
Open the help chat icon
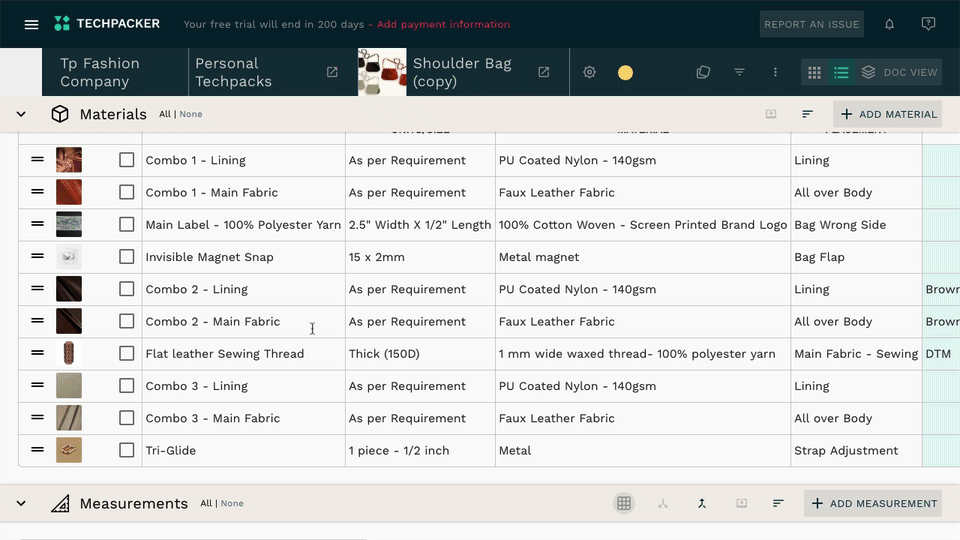coord(928,24)
